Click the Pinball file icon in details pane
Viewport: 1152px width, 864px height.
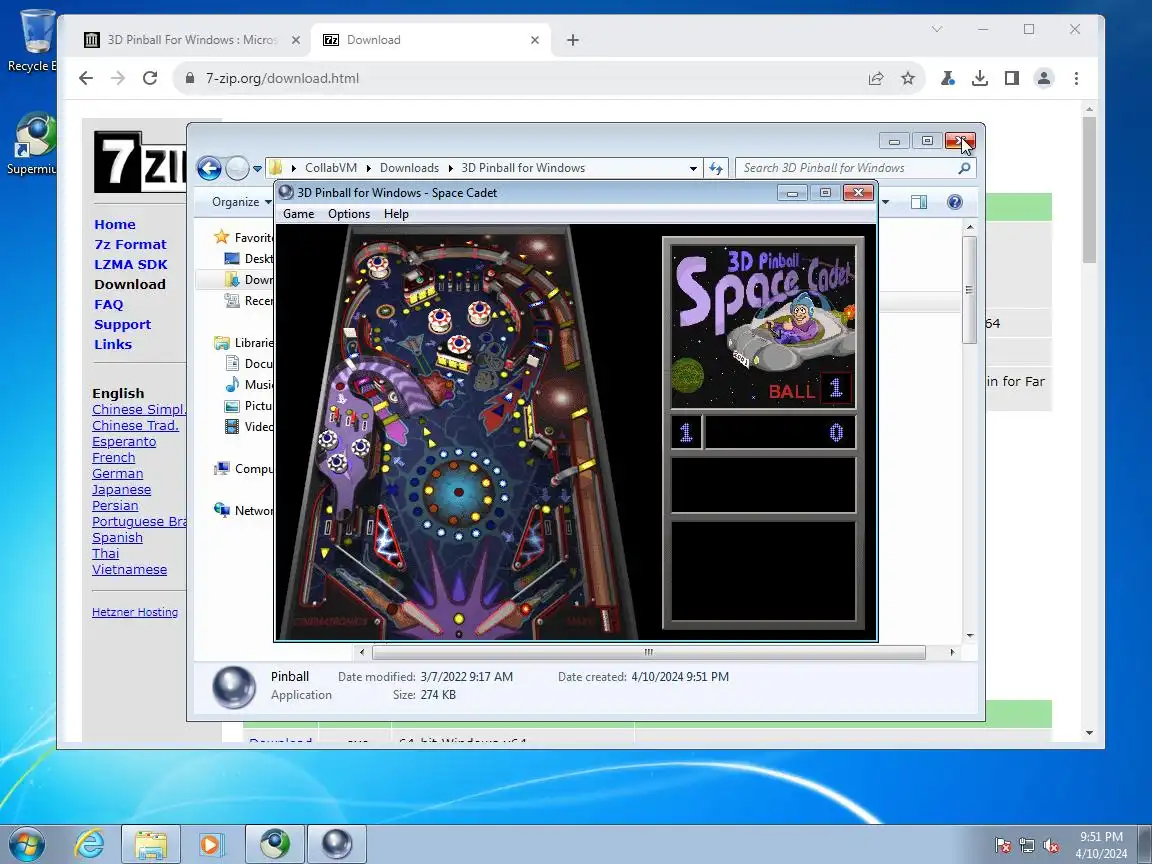234,686
